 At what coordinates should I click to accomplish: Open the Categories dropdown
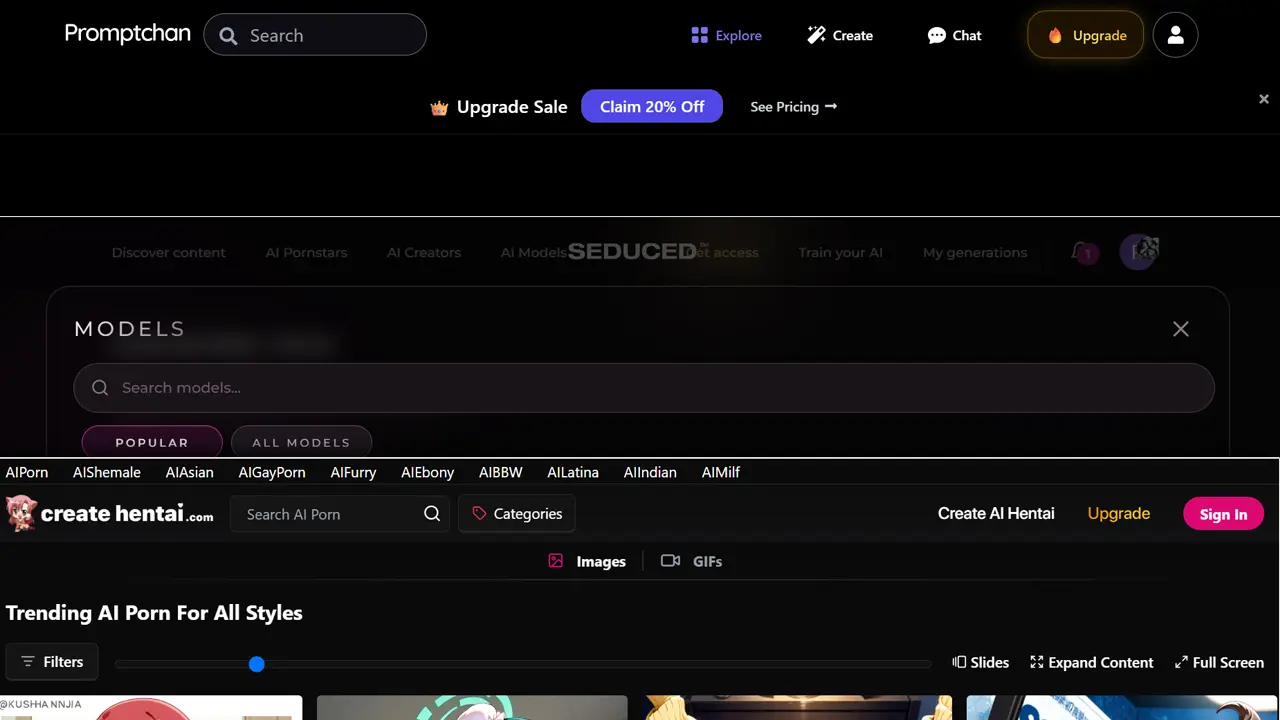[517, 513]
